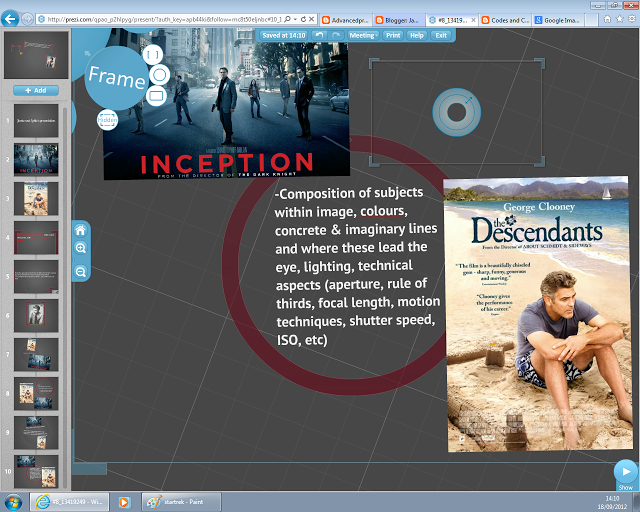Select path thumbnail 1
This screenshot has height=512, width=640.
coord(36,120)
